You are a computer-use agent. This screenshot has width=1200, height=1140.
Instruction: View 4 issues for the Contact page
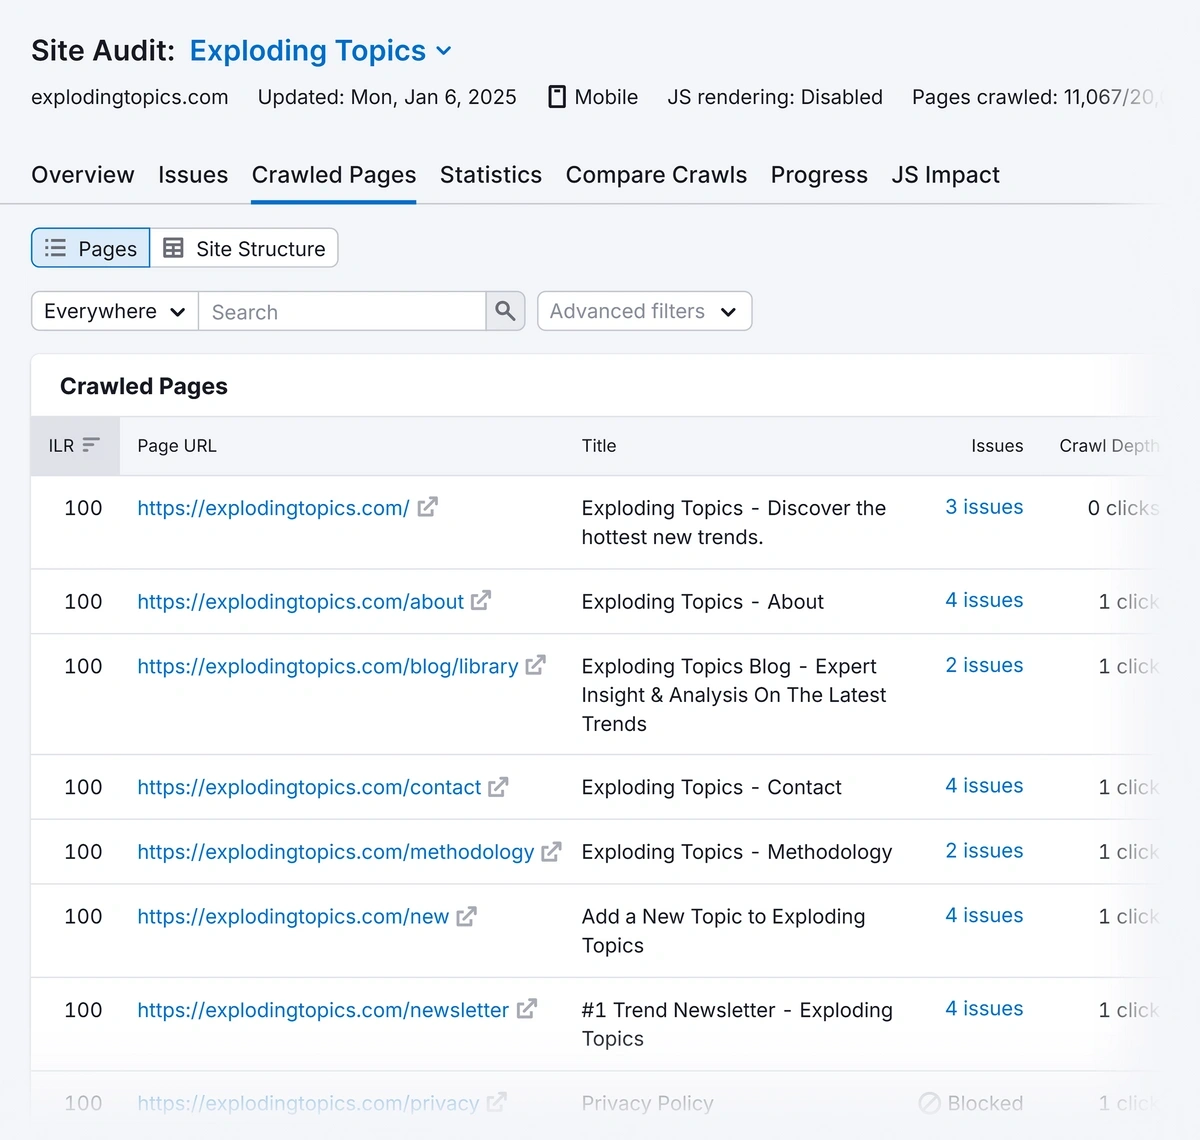click(x=984, y=786)
